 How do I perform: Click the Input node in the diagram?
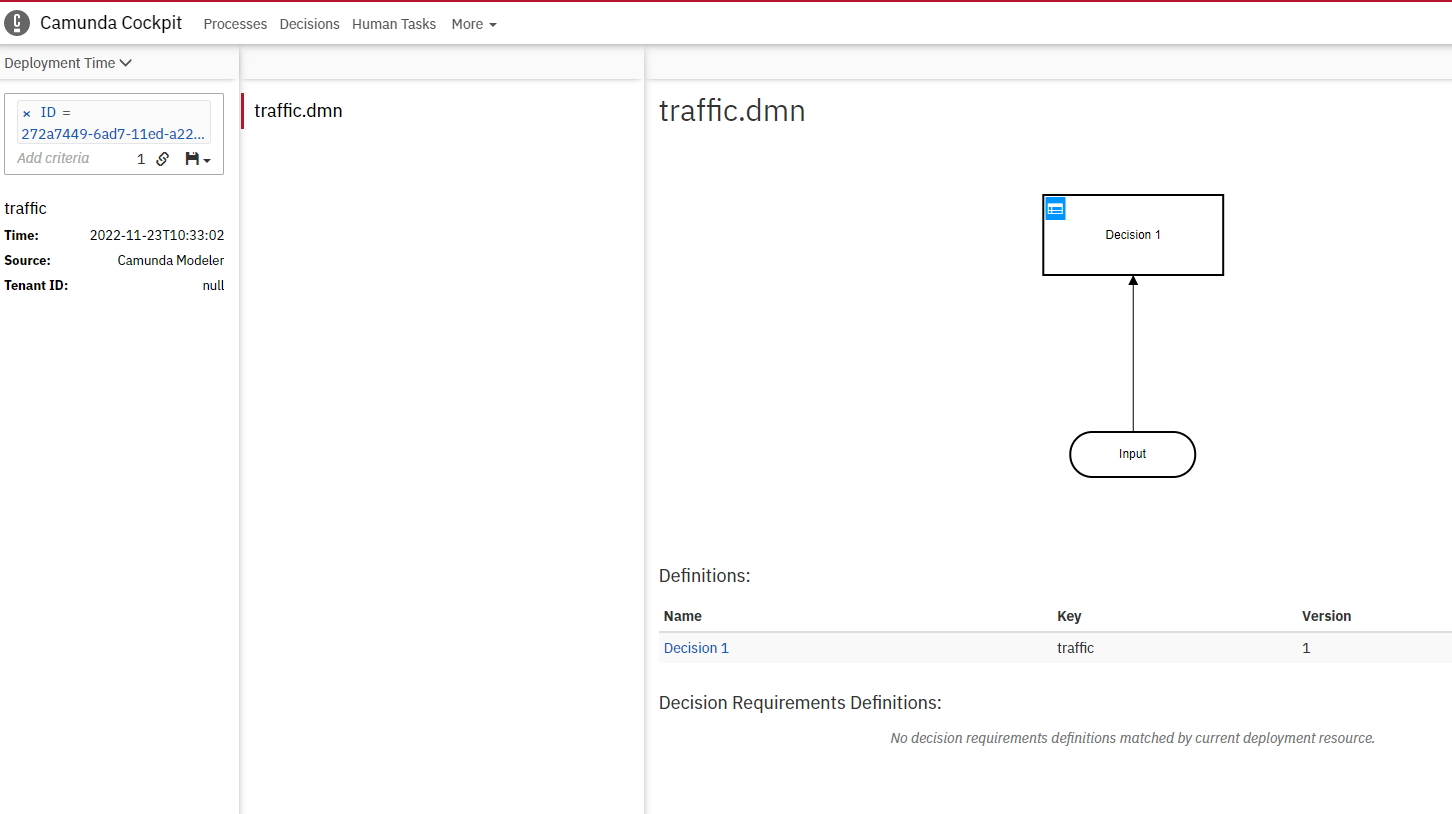pos(1132,454)
